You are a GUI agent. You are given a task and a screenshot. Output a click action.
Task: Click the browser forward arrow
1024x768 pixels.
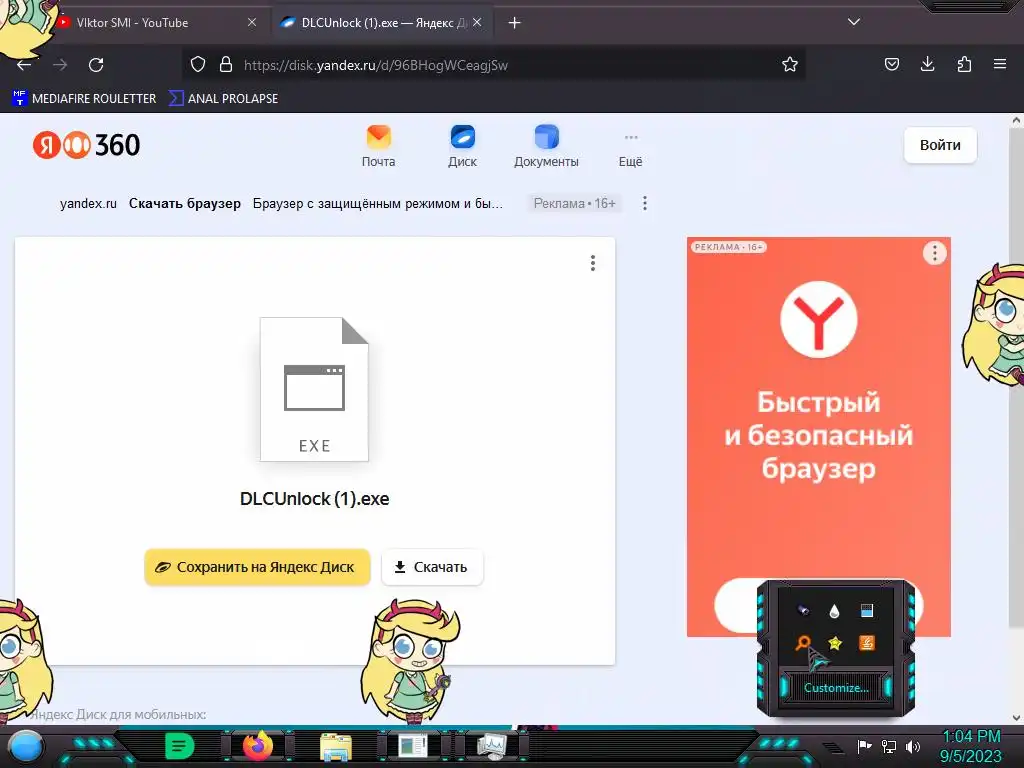click(x=60, y=65)
